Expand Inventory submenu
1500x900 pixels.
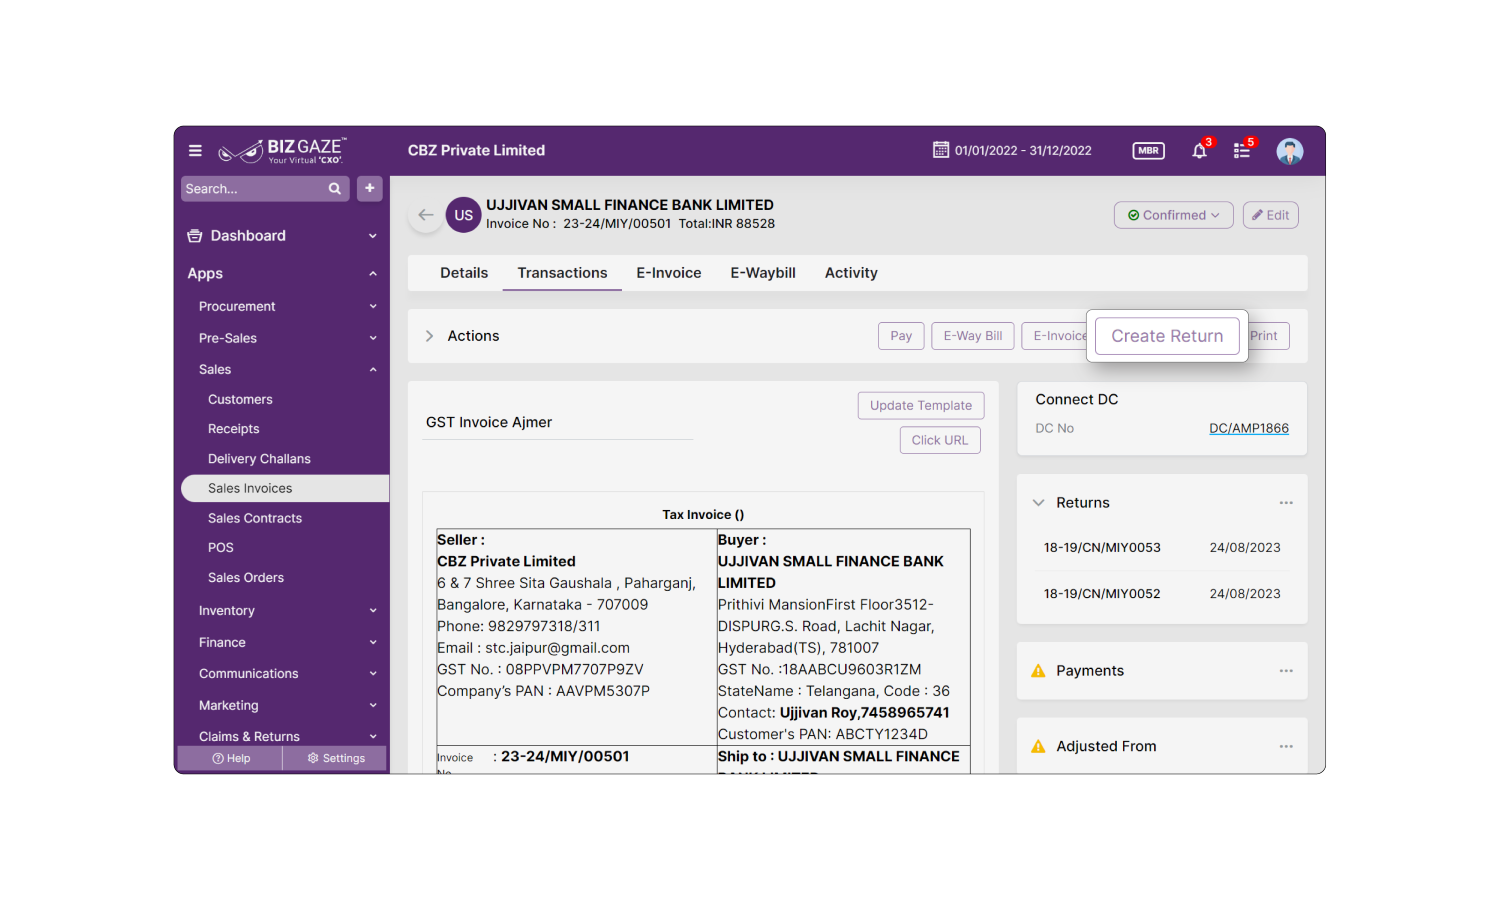coord(373,611)
